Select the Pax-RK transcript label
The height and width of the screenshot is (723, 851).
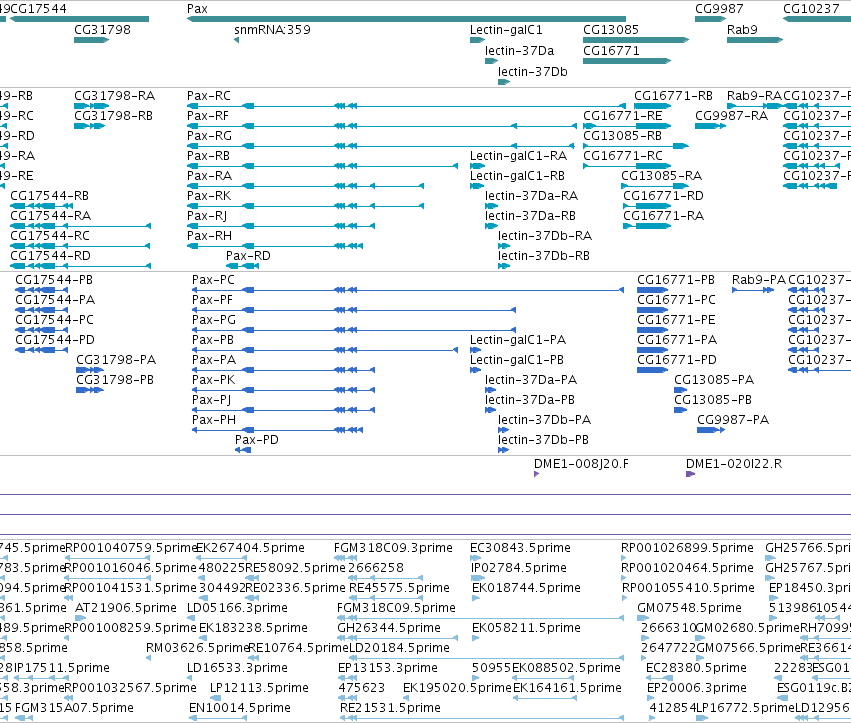[x=209, y=195]
